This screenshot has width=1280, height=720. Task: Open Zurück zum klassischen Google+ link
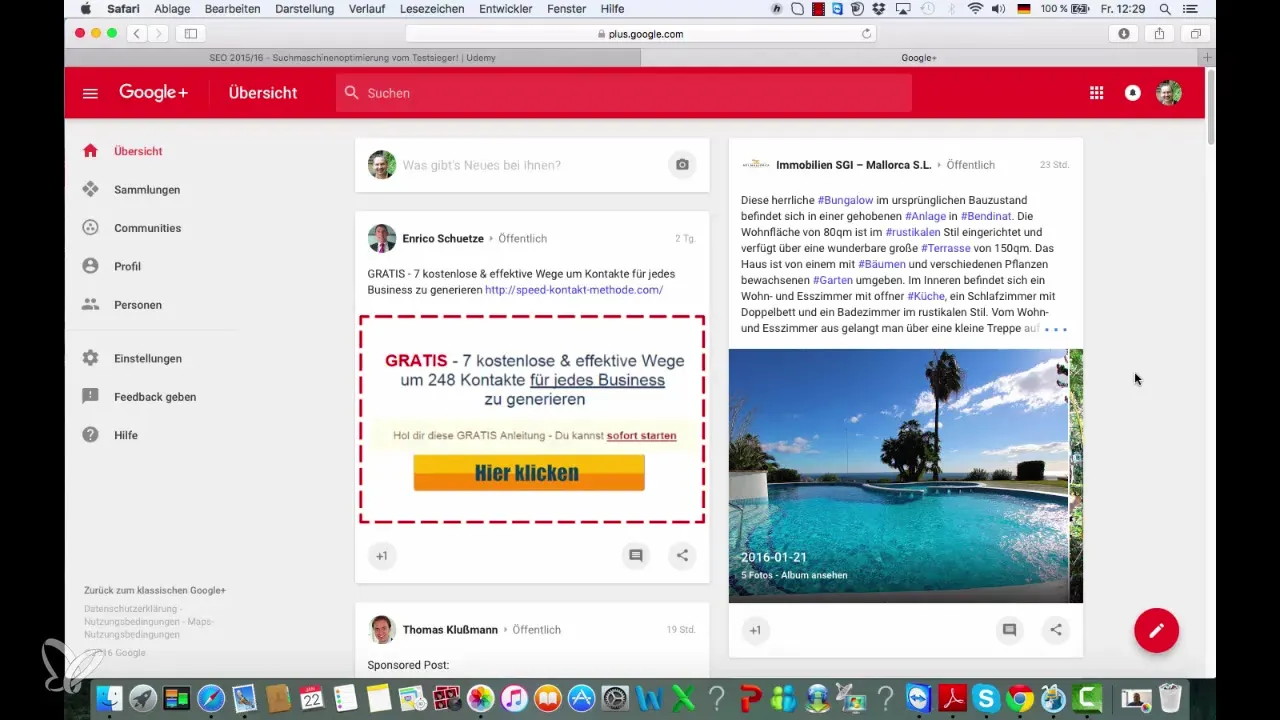(x=155, y=590)
